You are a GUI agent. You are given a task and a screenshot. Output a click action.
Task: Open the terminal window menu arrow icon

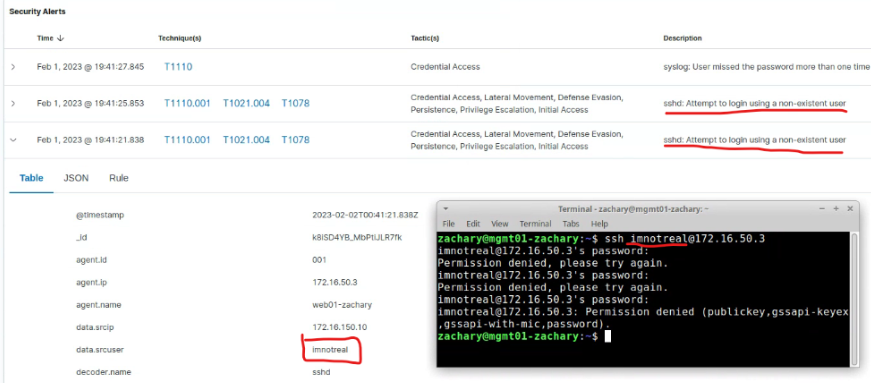click(x=445, y=208)
